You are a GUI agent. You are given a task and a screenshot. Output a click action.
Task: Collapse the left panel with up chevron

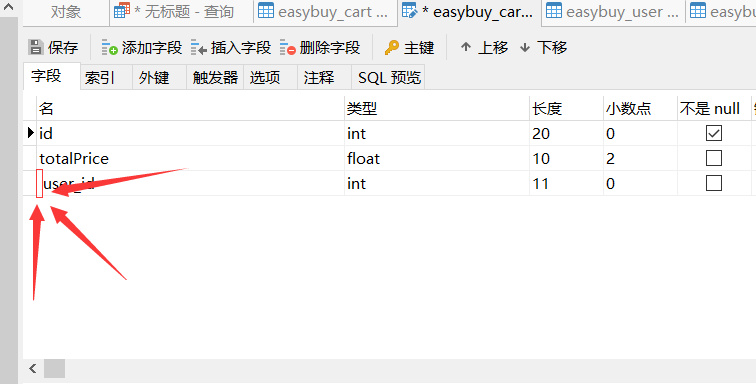[8, 6]
